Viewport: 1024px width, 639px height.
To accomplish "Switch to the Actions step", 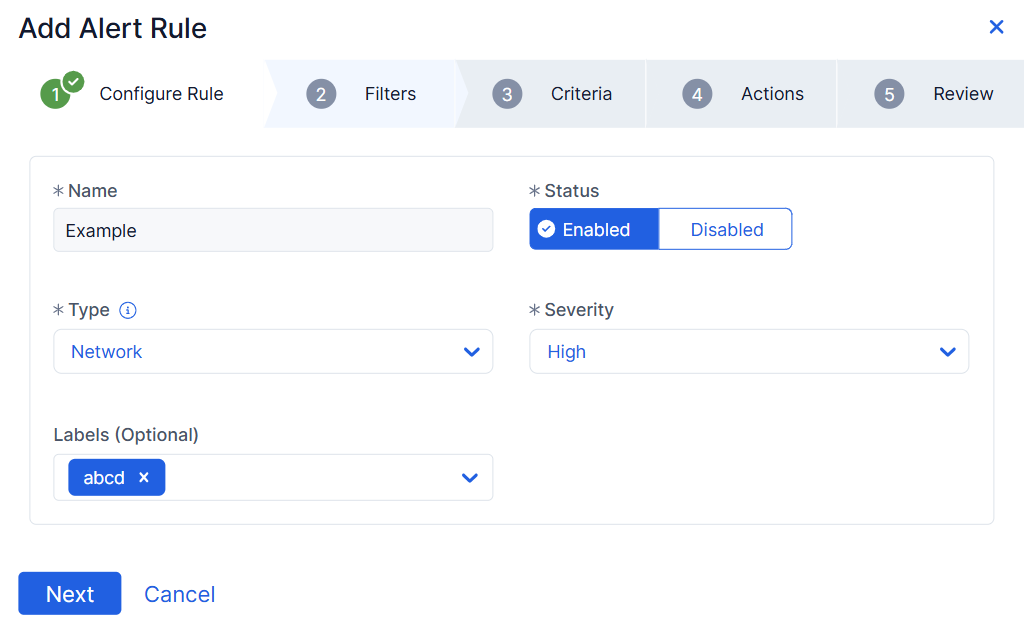I will click(772, 94).
